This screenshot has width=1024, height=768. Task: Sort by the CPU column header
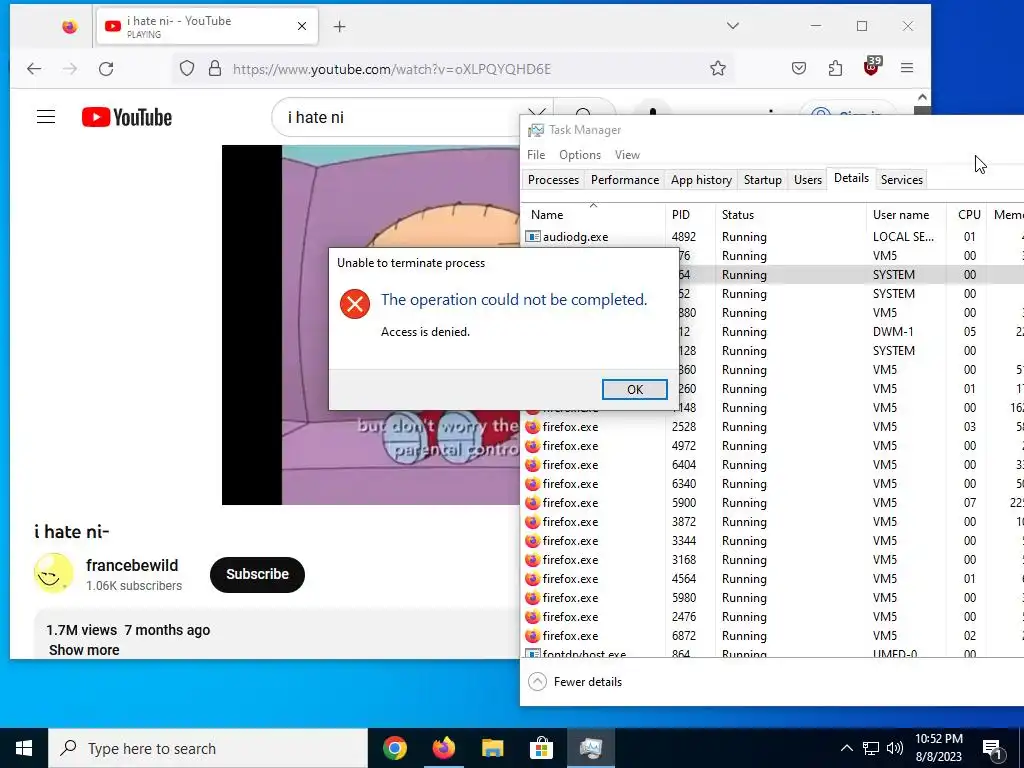click(969, 215)
